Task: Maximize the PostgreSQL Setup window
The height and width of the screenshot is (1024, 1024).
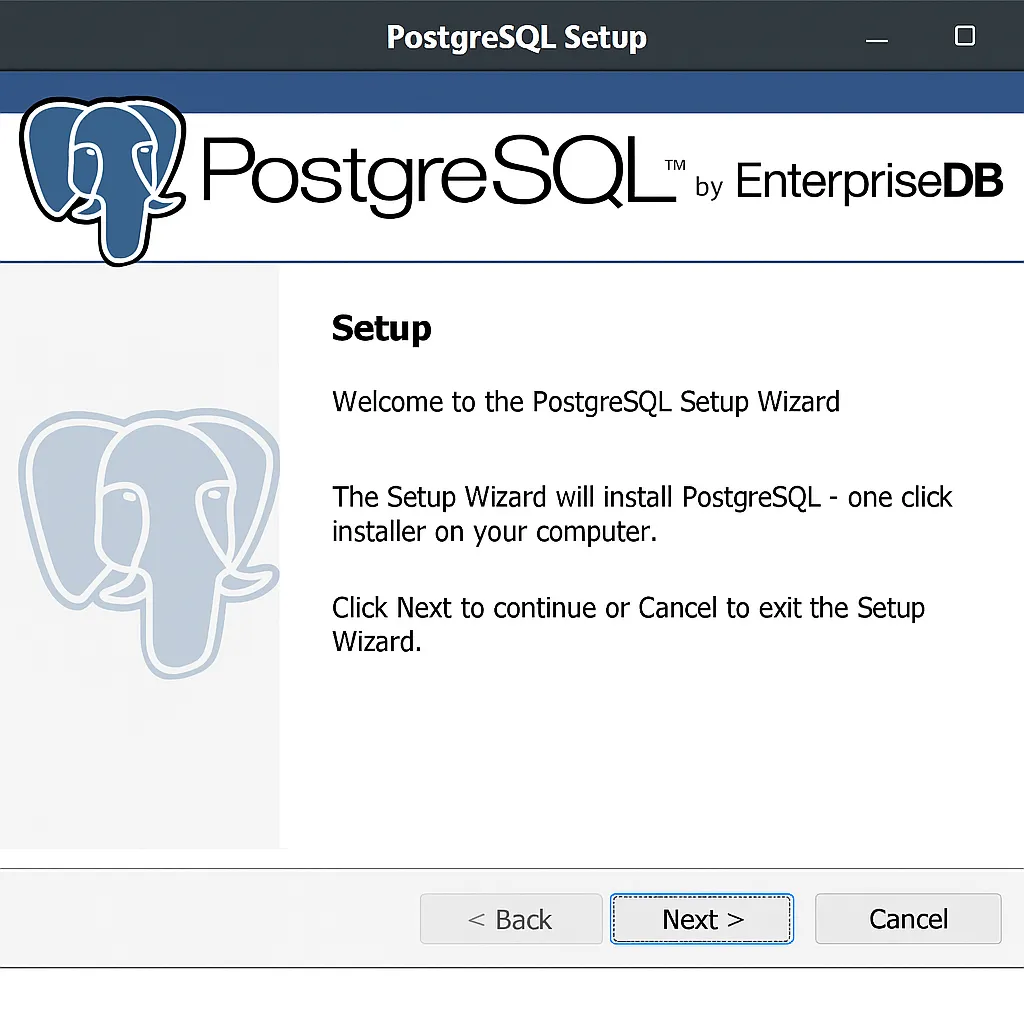Action: (x=965, y=35)
